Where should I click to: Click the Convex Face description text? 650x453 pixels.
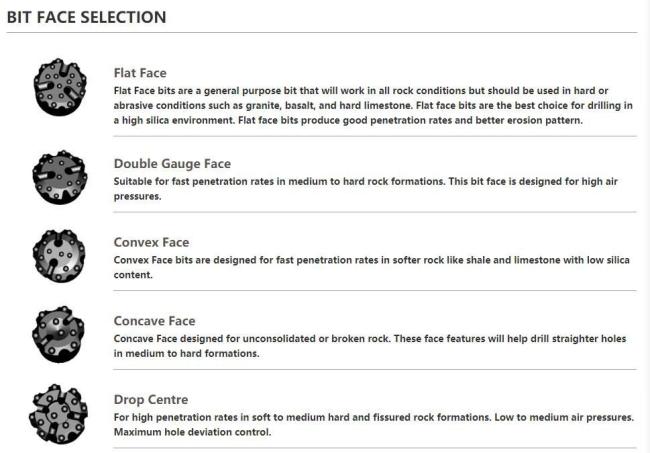tap(370, 268)
